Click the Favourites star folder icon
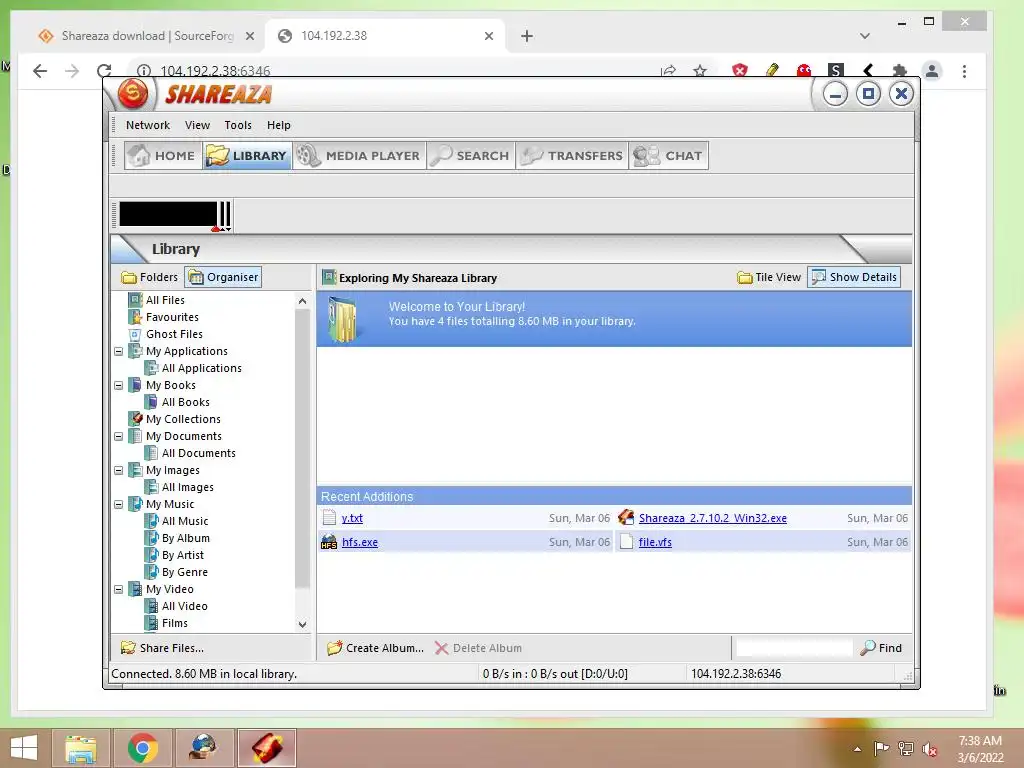This screenshot has width=1024, height=768. coord(135,317)
